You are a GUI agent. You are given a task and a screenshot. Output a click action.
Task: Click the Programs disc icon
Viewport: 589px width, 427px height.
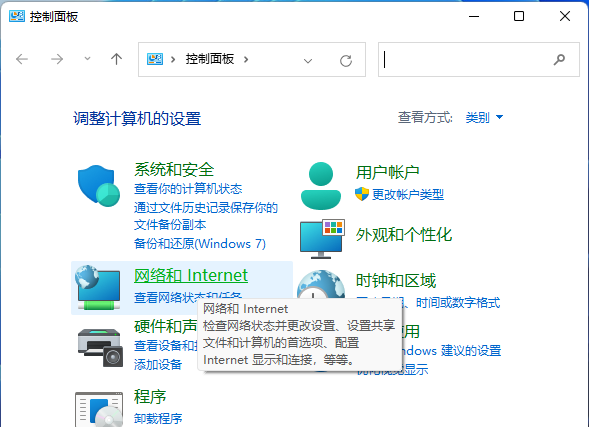(x=99, y=409)
